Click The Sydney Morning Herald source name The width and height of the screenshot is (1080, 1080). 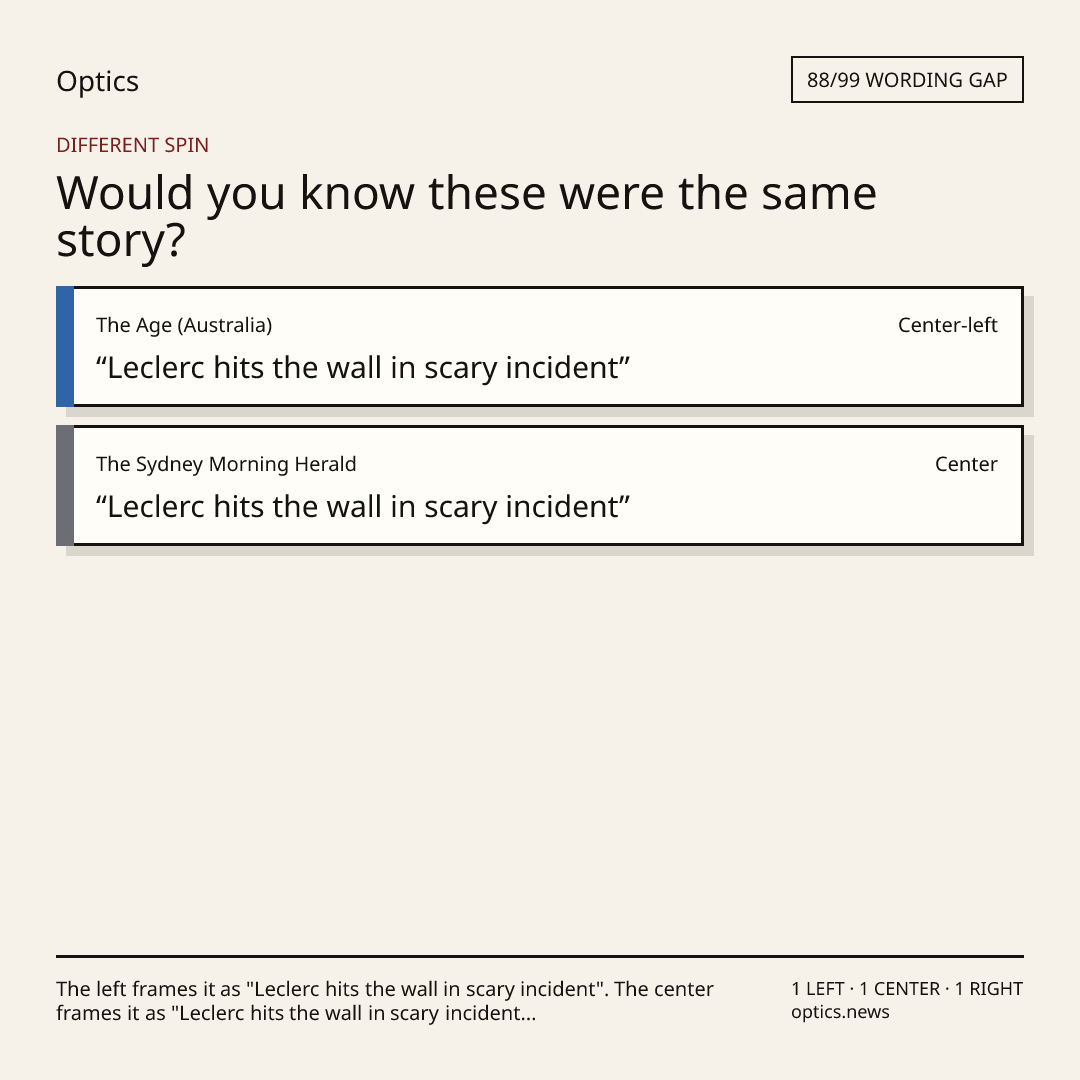click(226, 464)
